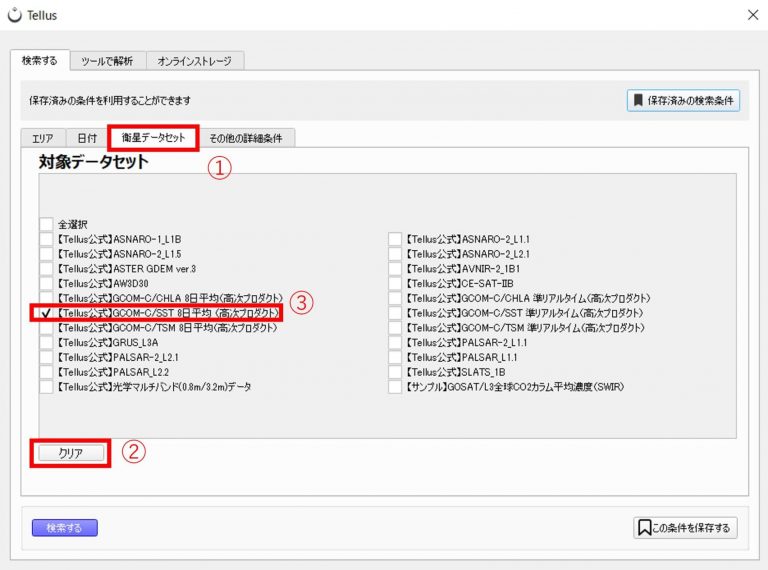Viewport: 768px width, 570px height.
Task: Open the オンラインストレージ tab
Action: coord(194,61)
